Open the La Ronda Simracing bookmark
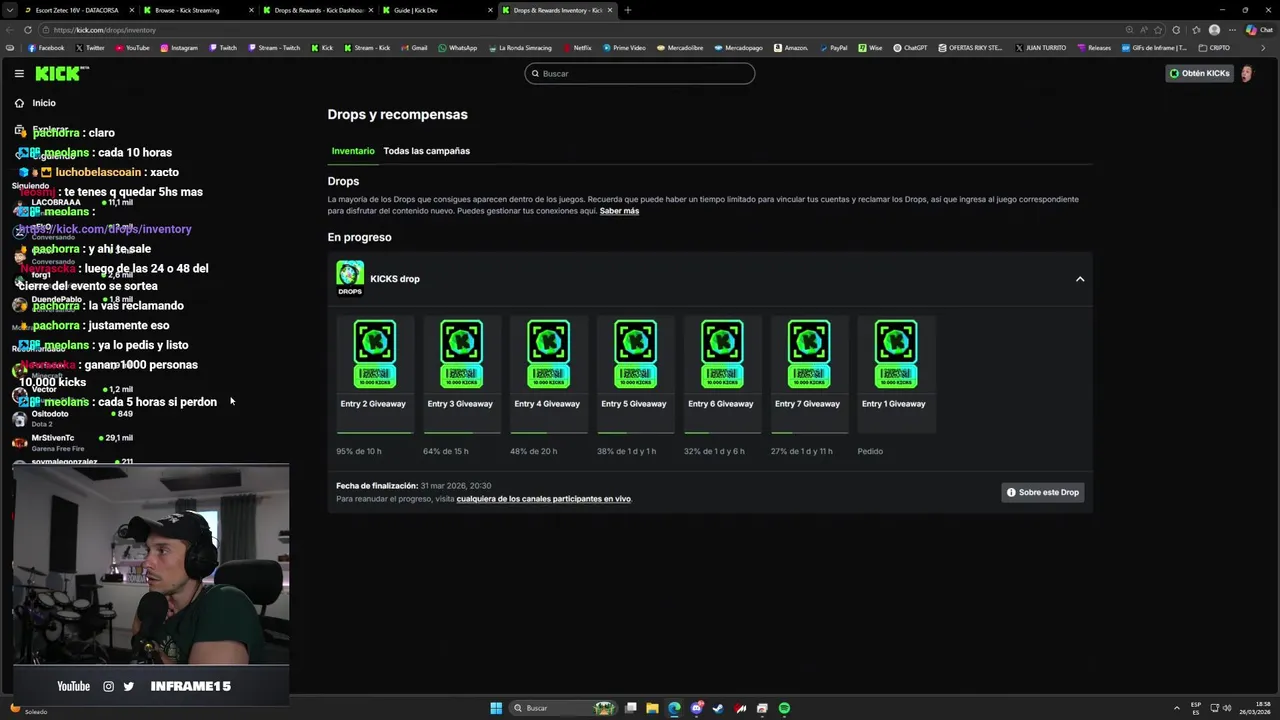This screenshot has height=720, width=1280. tap(520, 47)
